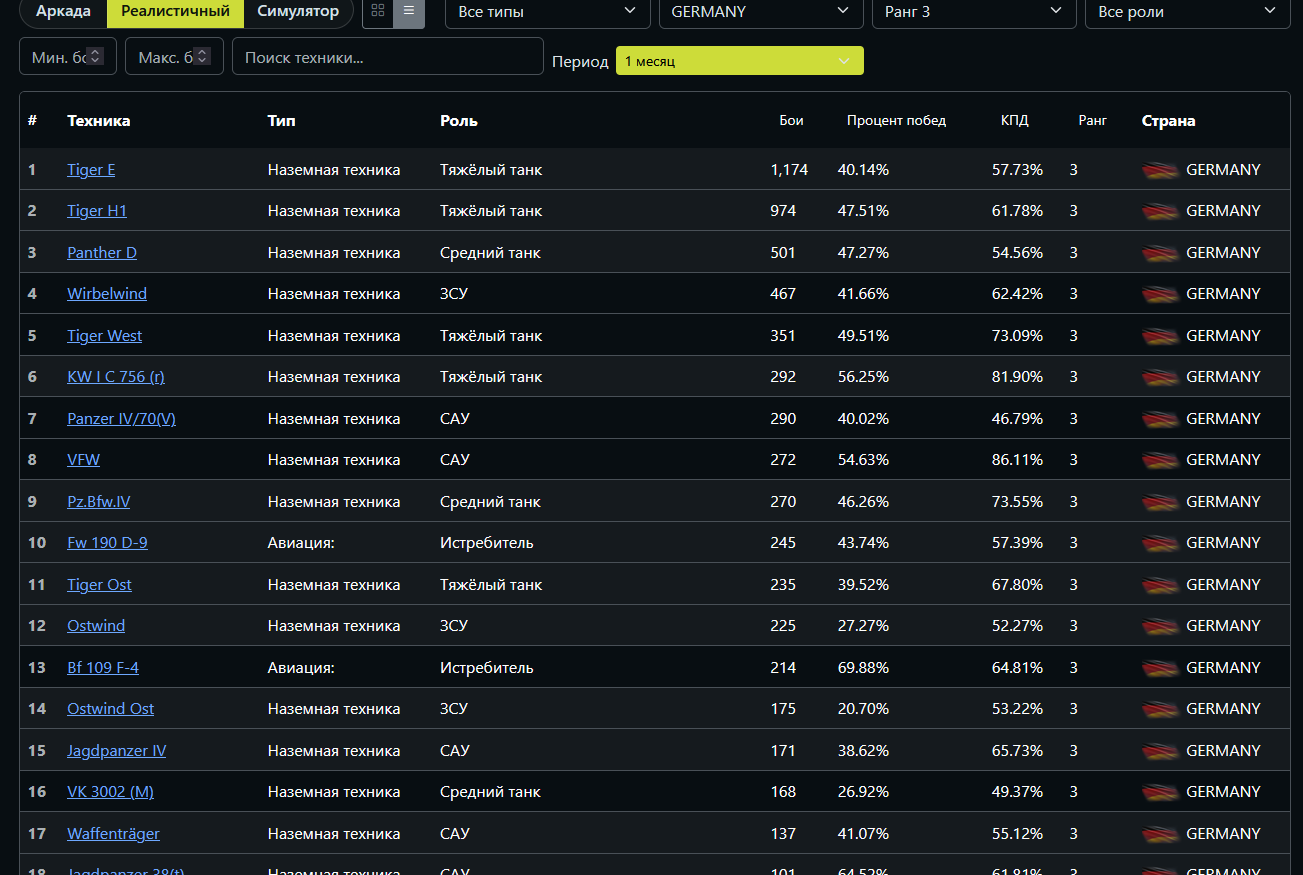Sort by Процент побед column header
1303x875 pixels.
click(896, 121)
